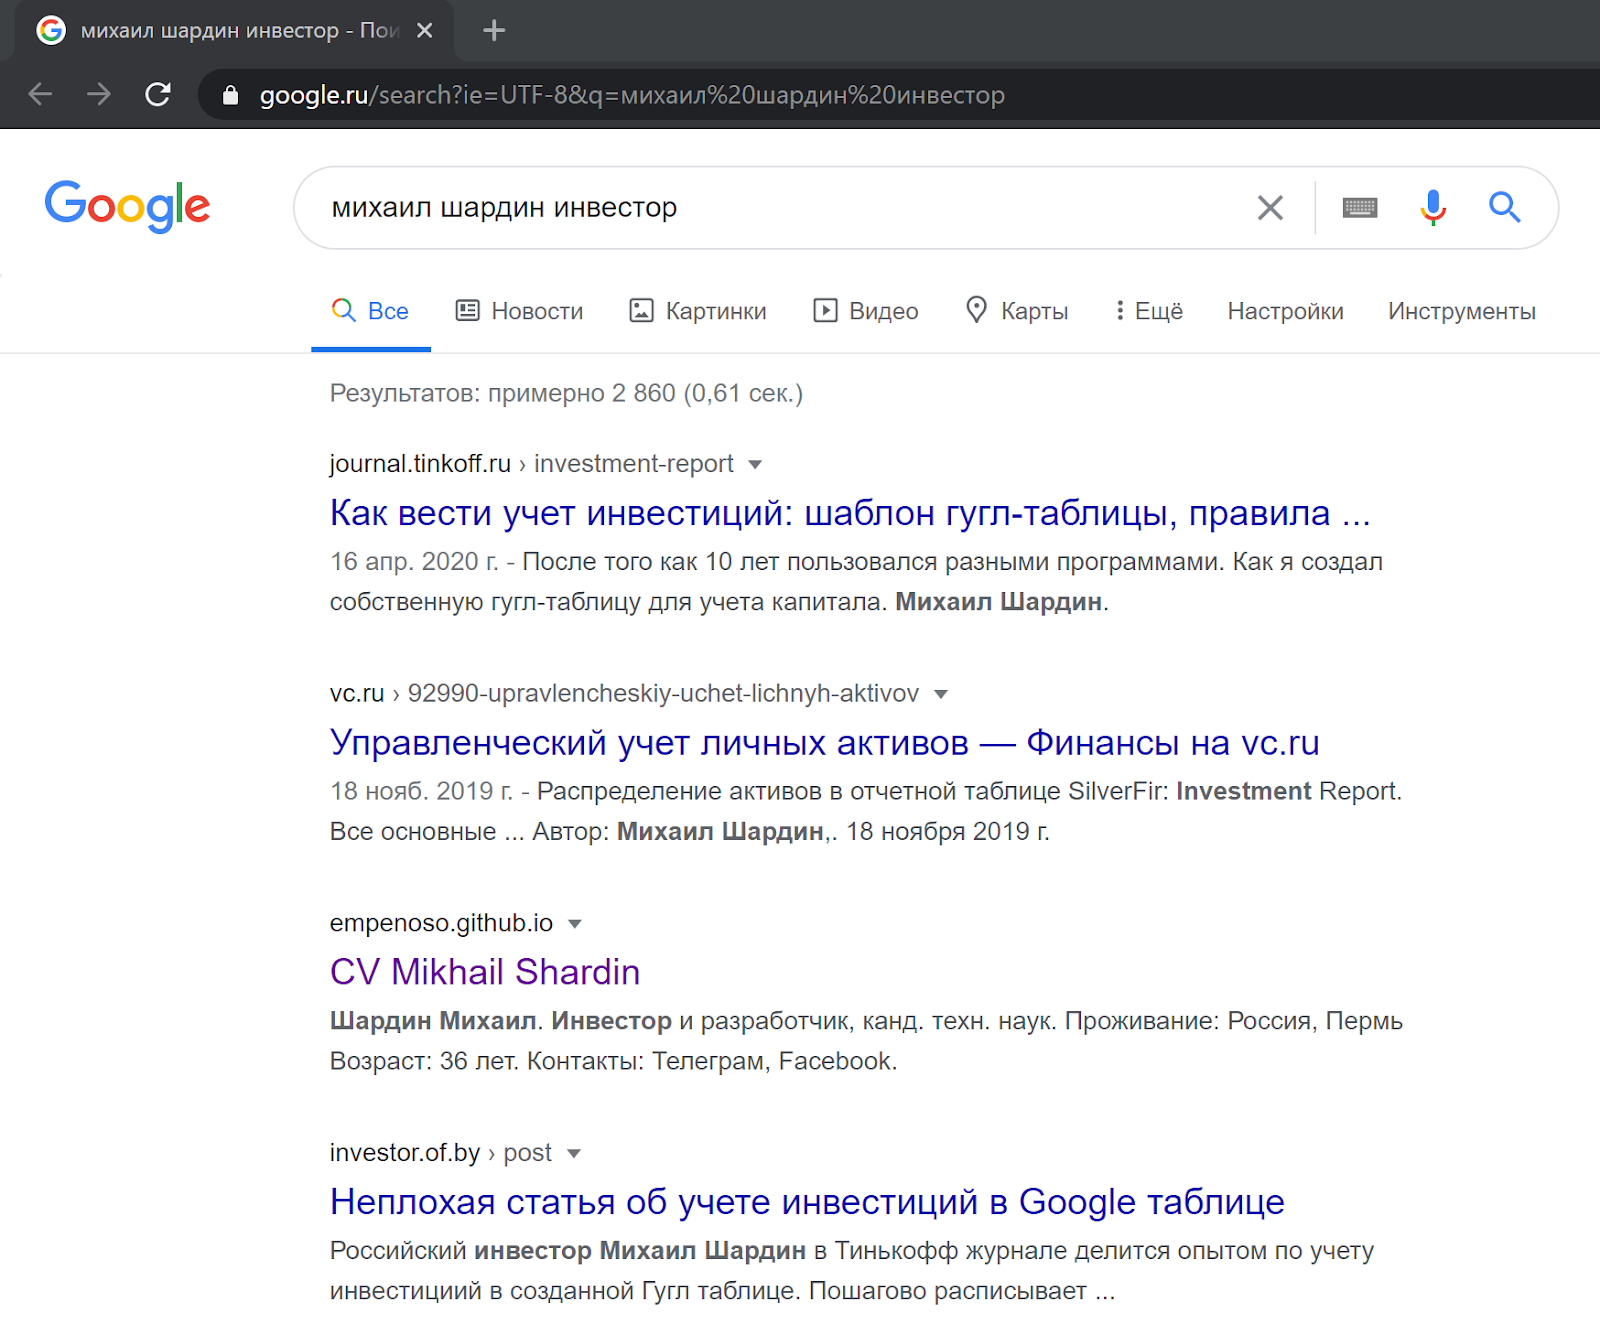Expand dropdown arrow next to investor.of.by

(573, 1154)
